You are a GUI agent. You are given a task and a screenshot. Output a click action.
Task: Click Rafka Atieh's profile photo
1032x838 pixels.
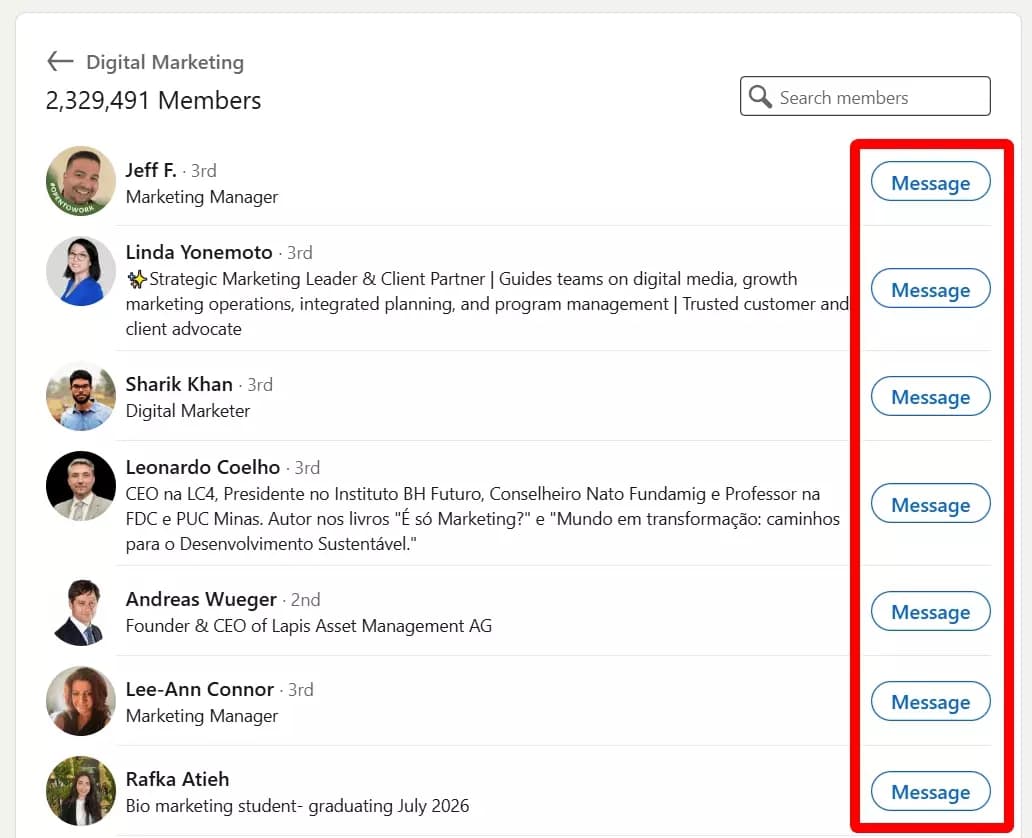tap(81, 791)
